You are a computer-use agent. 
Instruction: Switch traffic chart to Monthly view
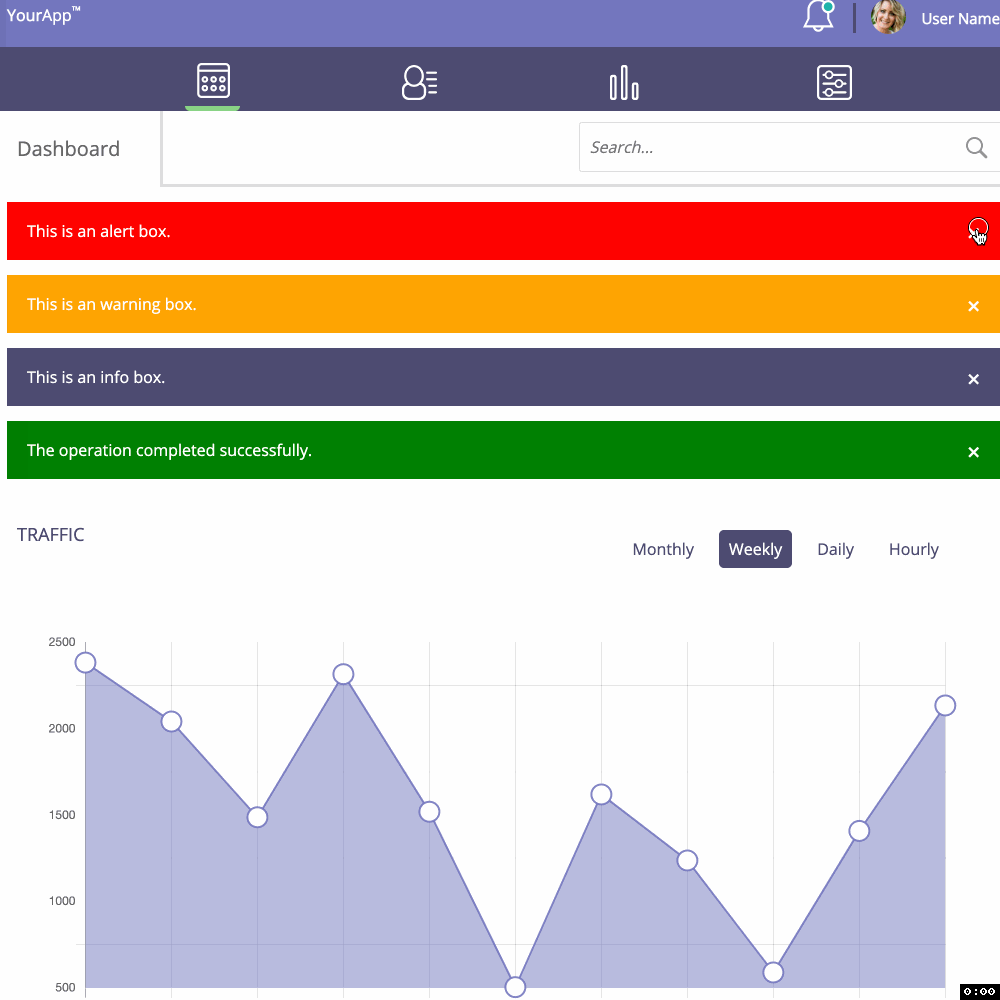click(663, 549)
